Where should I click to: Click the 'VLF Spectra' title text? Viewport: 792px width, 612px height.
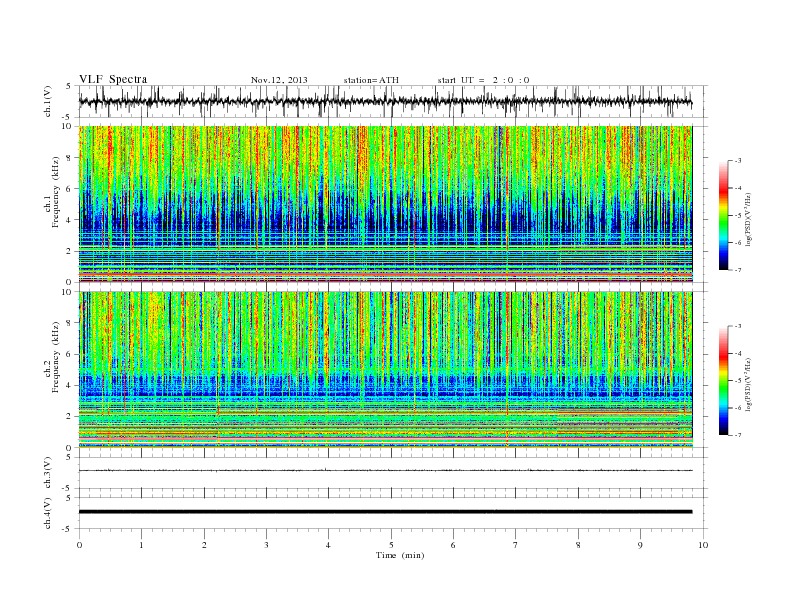click(x=113, y=79)
